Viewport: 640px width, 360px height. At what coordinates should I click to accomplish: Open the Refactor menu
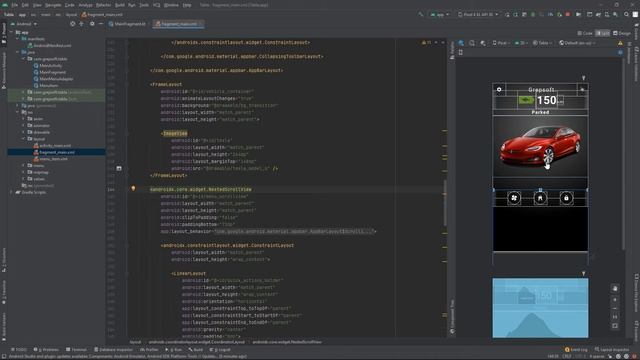[x=103, y=5]
